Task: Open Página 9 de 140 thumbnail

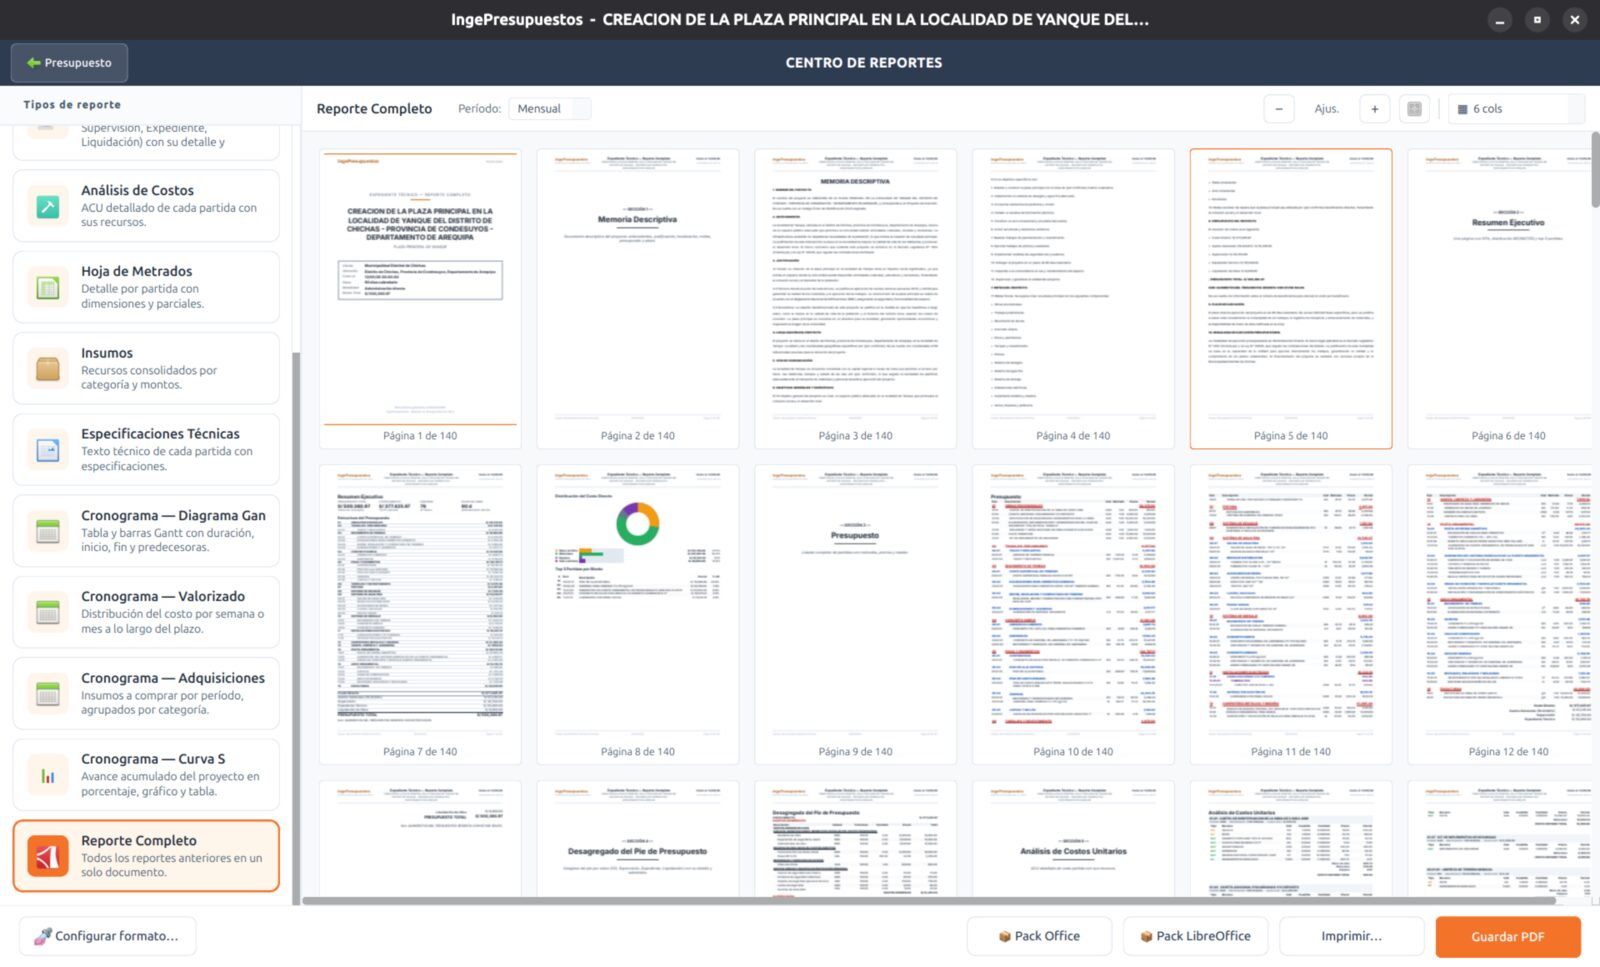Action: point(856,615)
